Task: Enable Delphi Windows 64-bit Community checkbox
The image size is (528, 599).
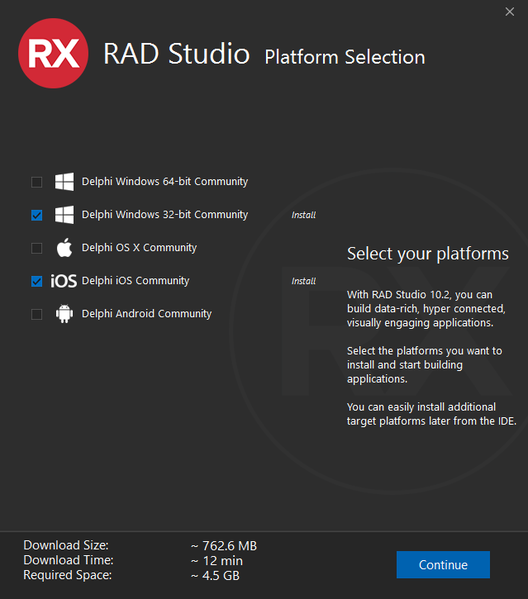Action: click(37, 182)
